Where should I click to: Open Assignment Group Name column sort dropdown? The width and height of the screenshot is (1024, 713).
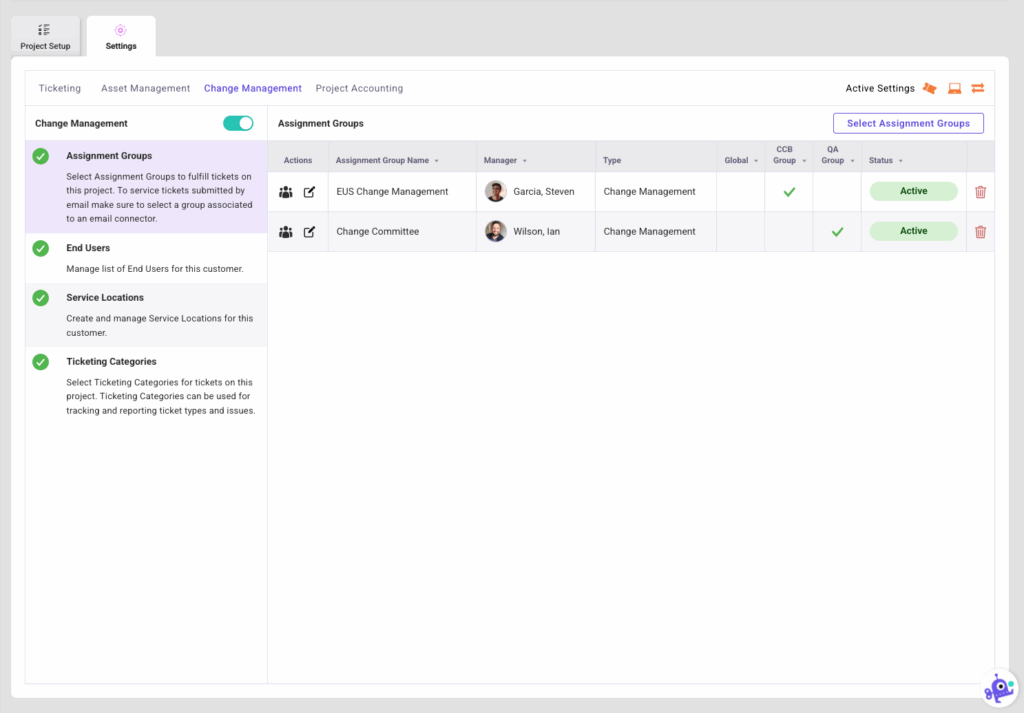click(x=437, y=161)
